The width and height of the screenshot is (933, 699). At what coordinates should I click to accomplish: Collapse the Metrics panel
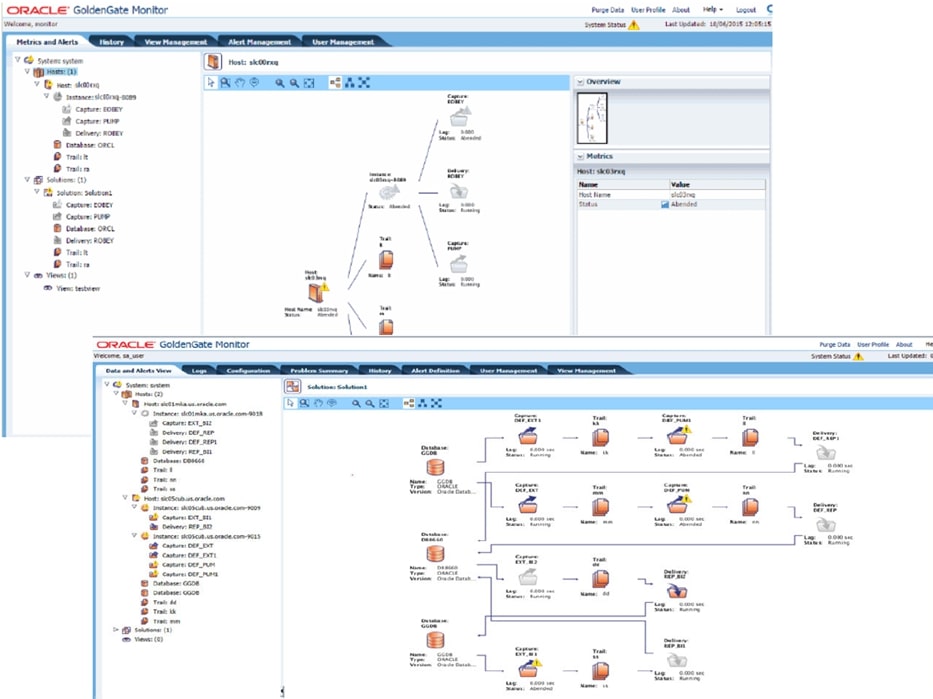point(579,157)
